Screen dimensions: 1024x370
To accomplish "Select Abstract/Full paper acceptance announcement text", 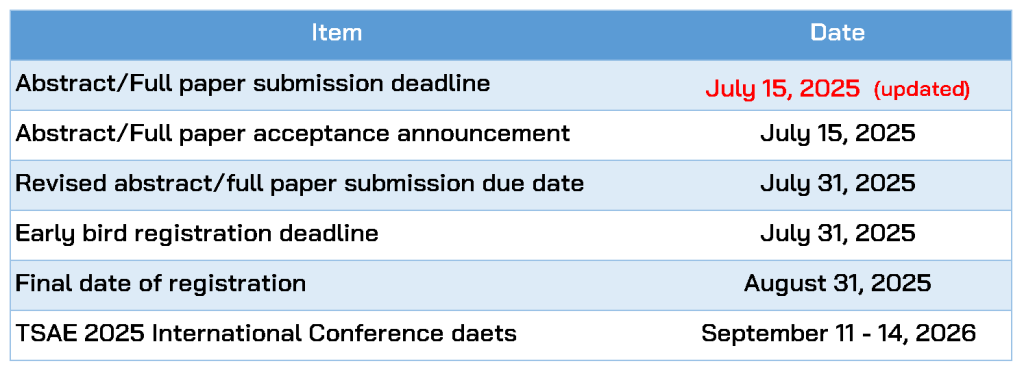I will click(x=293, y=133).
